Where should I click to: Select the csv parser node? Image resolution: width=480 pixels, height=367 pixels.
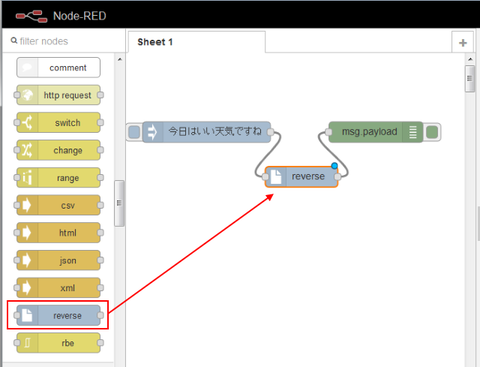(x=58, y=205)
